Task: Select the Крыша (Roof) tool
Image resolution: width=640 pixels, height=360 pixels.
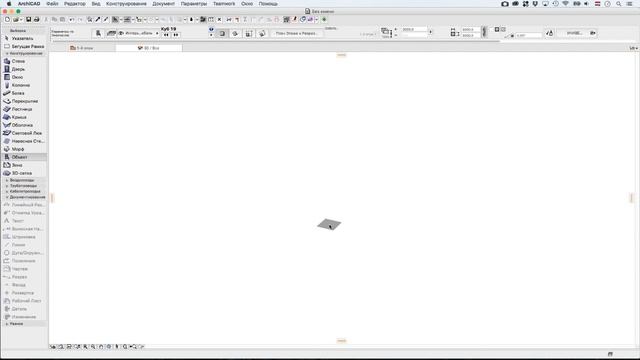Action: click(24, 117)
